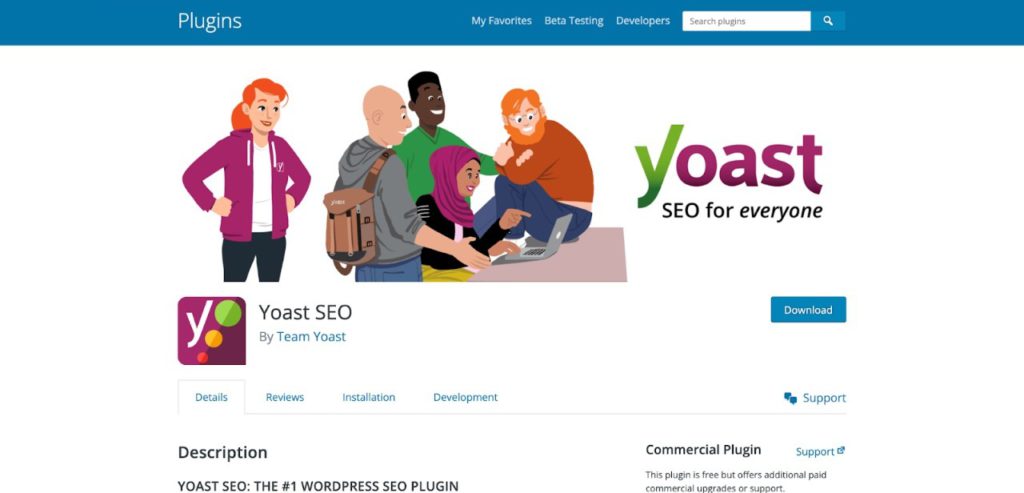Screen dimensions: 1024x493
Task: Click the search magnifier icon button
Action: point(827,21)
